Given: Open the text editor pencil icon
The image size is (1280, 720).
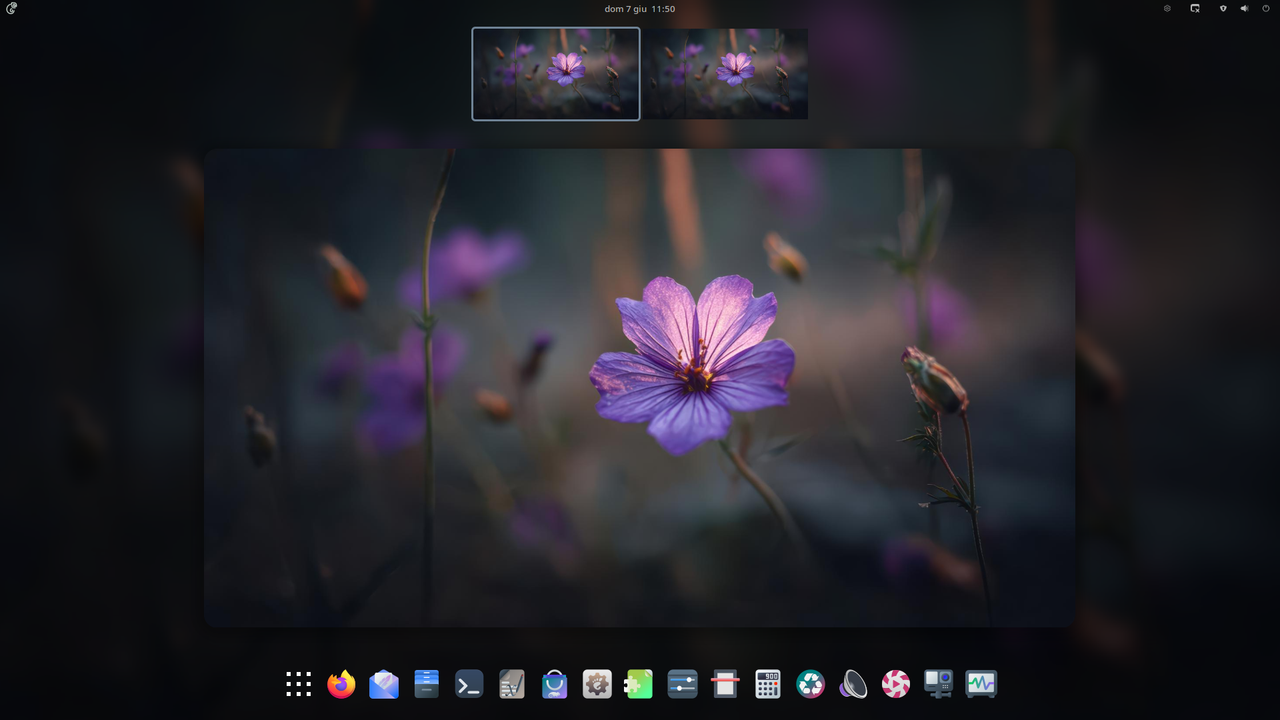Looking at the screenshot, I should click(512, 684).
